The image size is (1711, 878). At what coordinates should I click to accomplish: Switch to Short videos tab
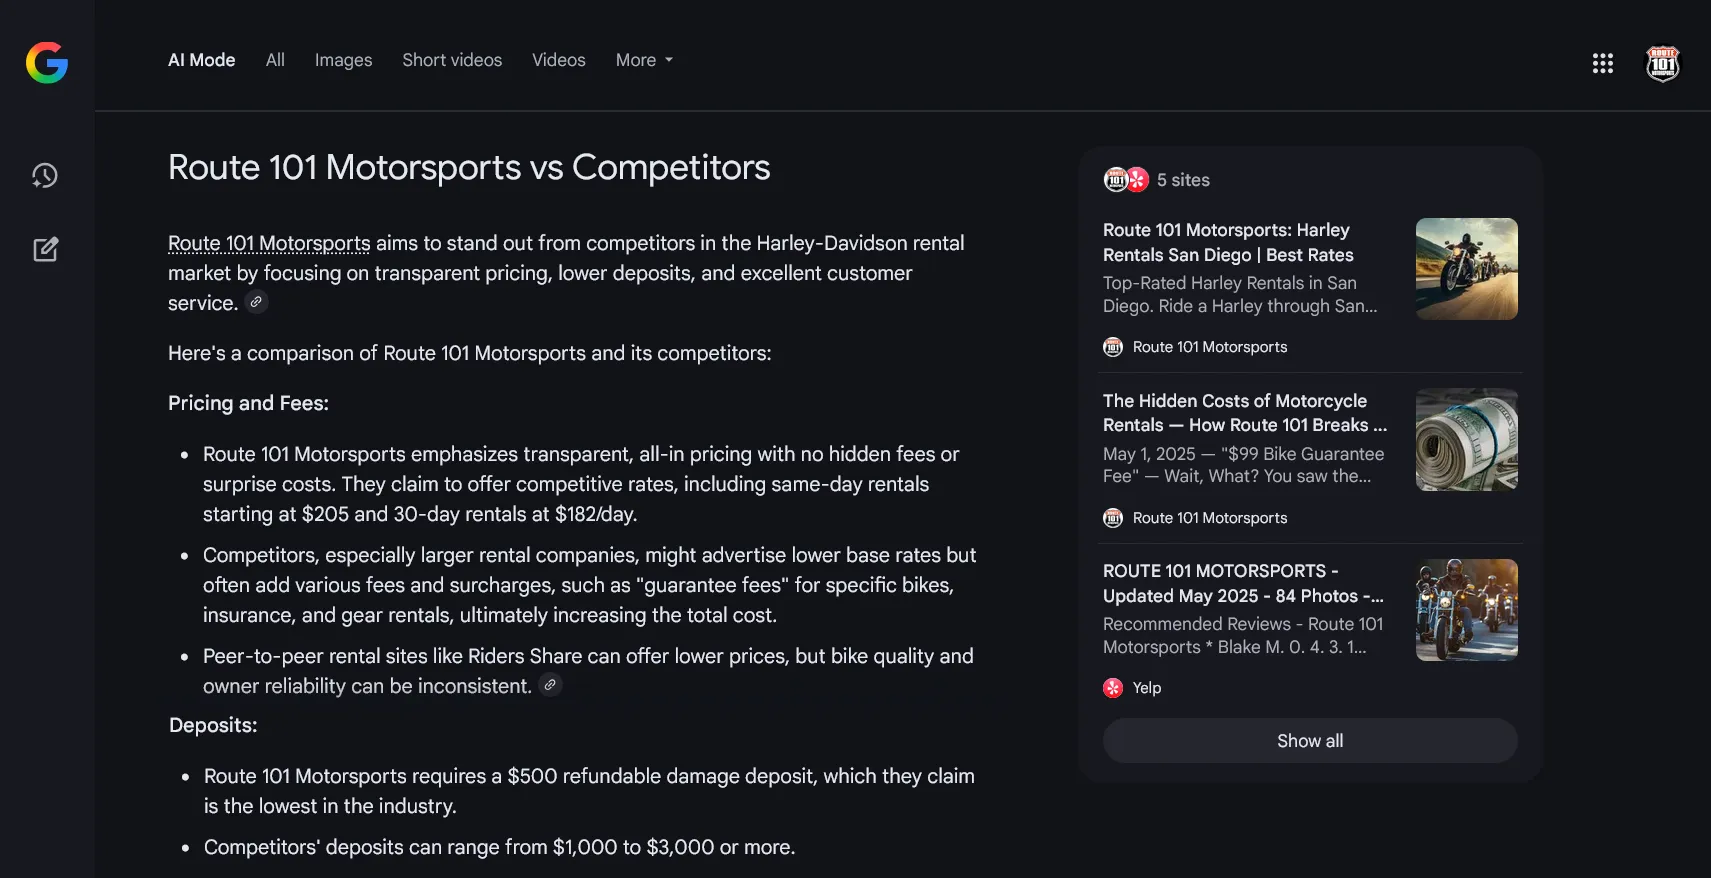[x=452, y=60]
